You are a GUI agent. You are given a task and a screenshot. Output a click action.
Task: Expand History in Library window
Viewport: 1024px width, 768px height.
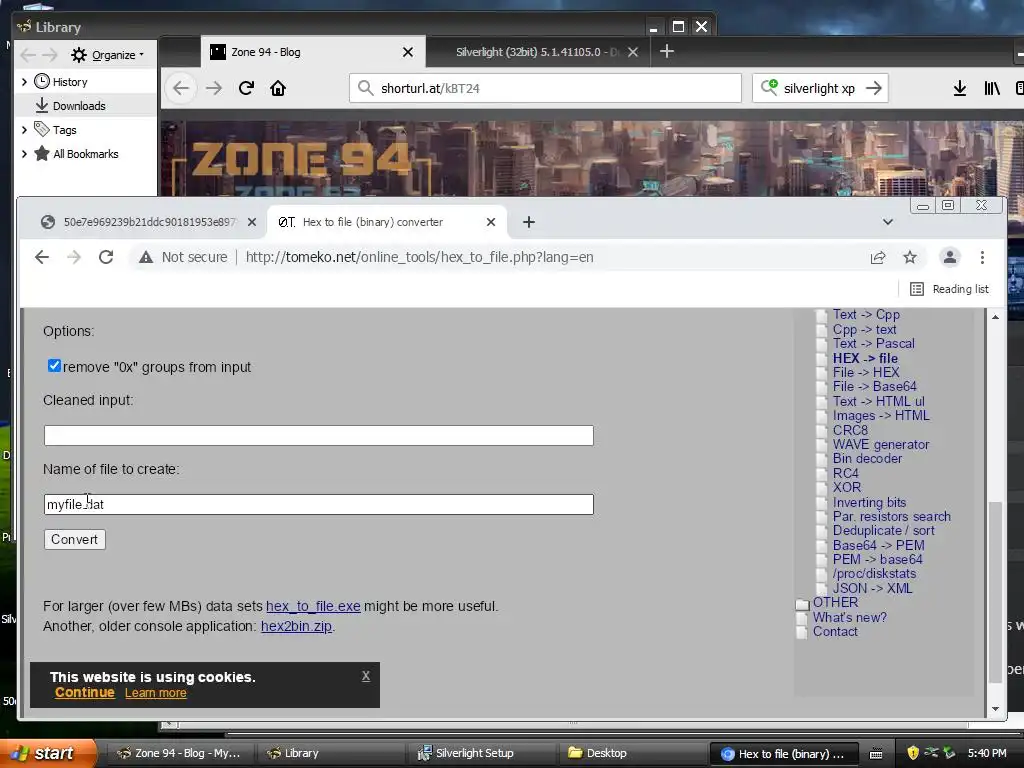(x=24, y=82)
